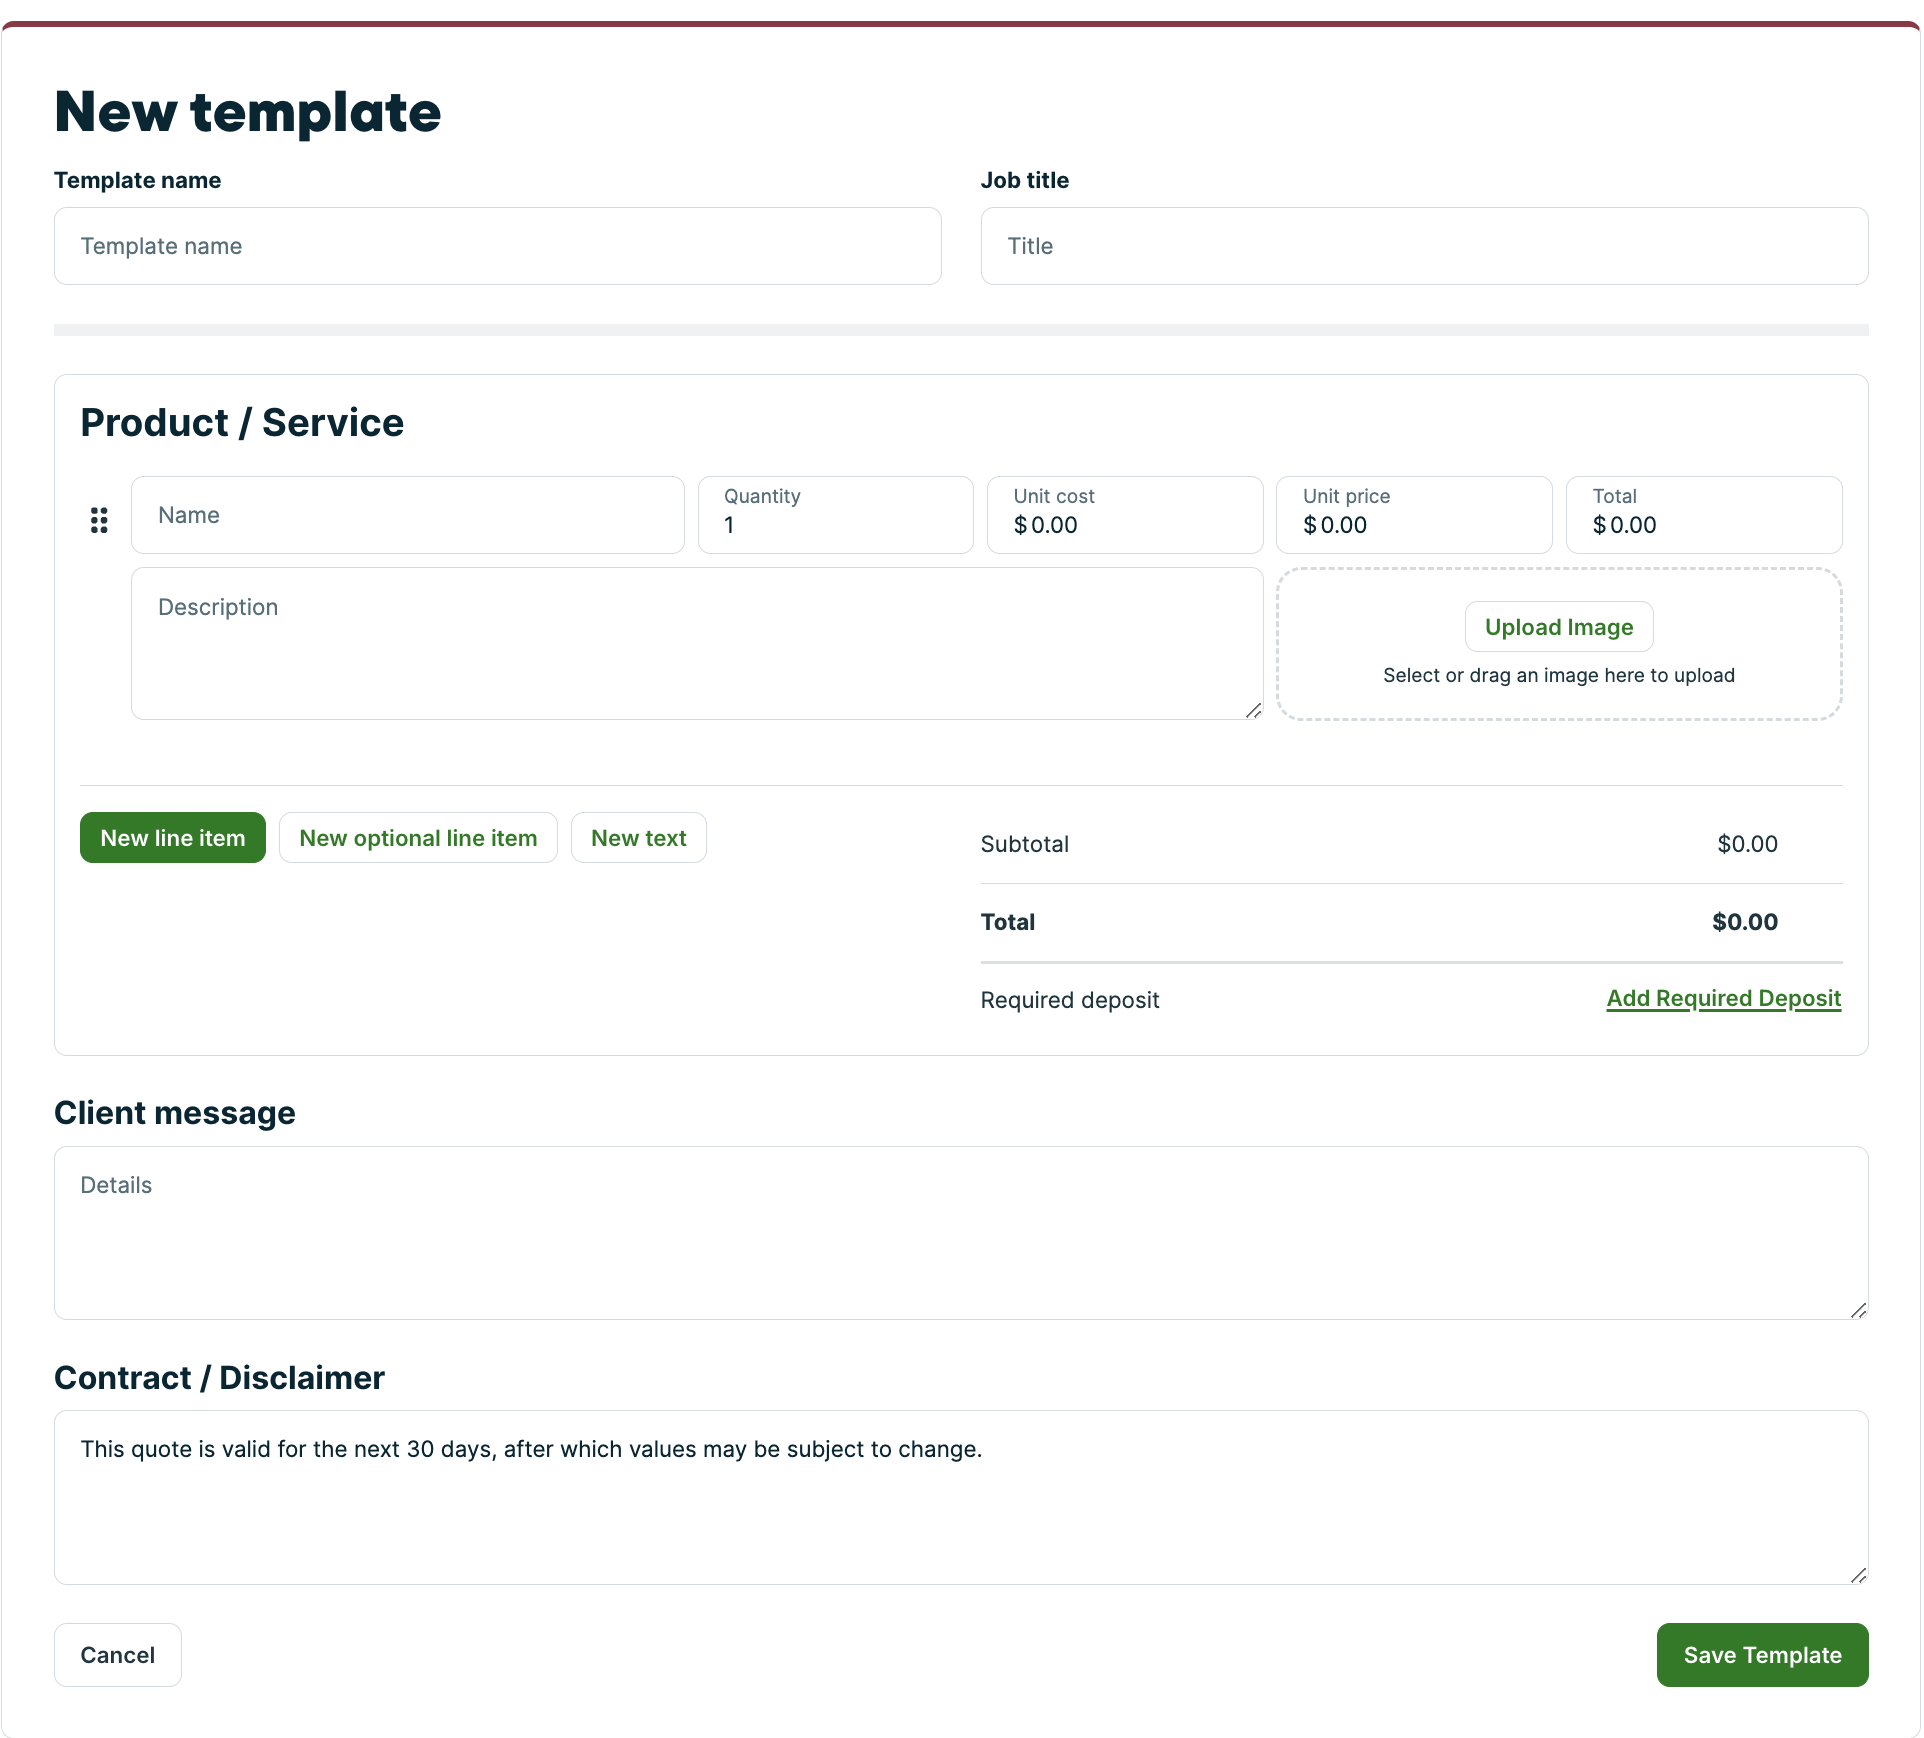The width and height of the screenshot is (1924, 1738).
Task: Click inside the Description textarea
Action: pos(696,643)
